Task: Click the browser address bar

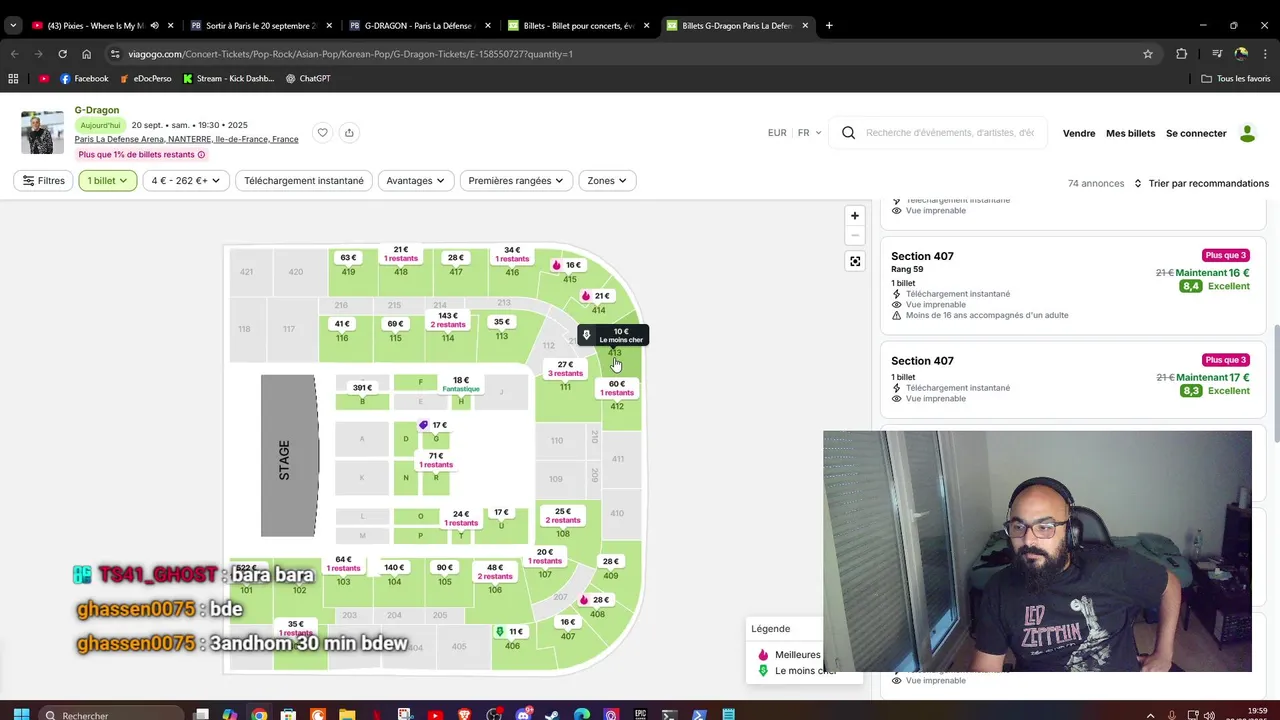Action: tap(630, 54)
